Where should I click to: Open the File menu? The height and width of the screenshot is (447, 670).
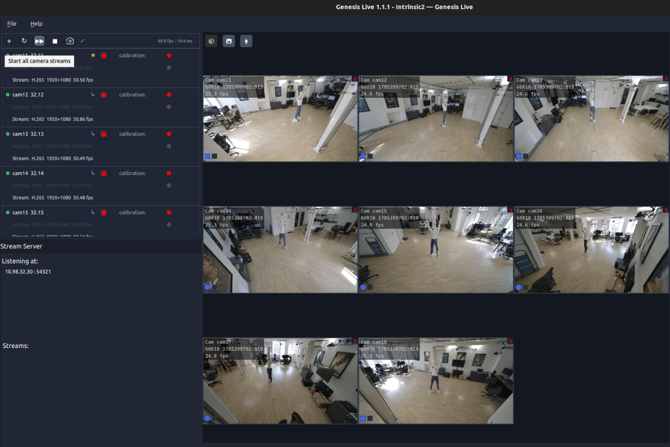[x=12, y=24]
